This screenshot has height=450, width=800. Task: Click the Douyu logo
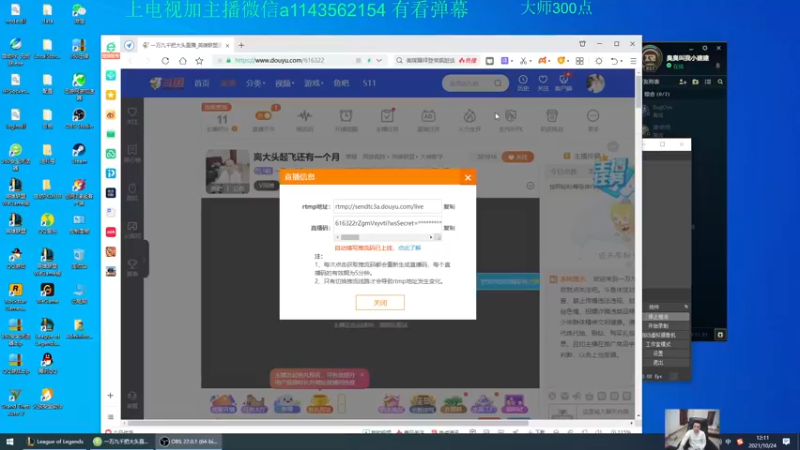[x=166, y=83]
